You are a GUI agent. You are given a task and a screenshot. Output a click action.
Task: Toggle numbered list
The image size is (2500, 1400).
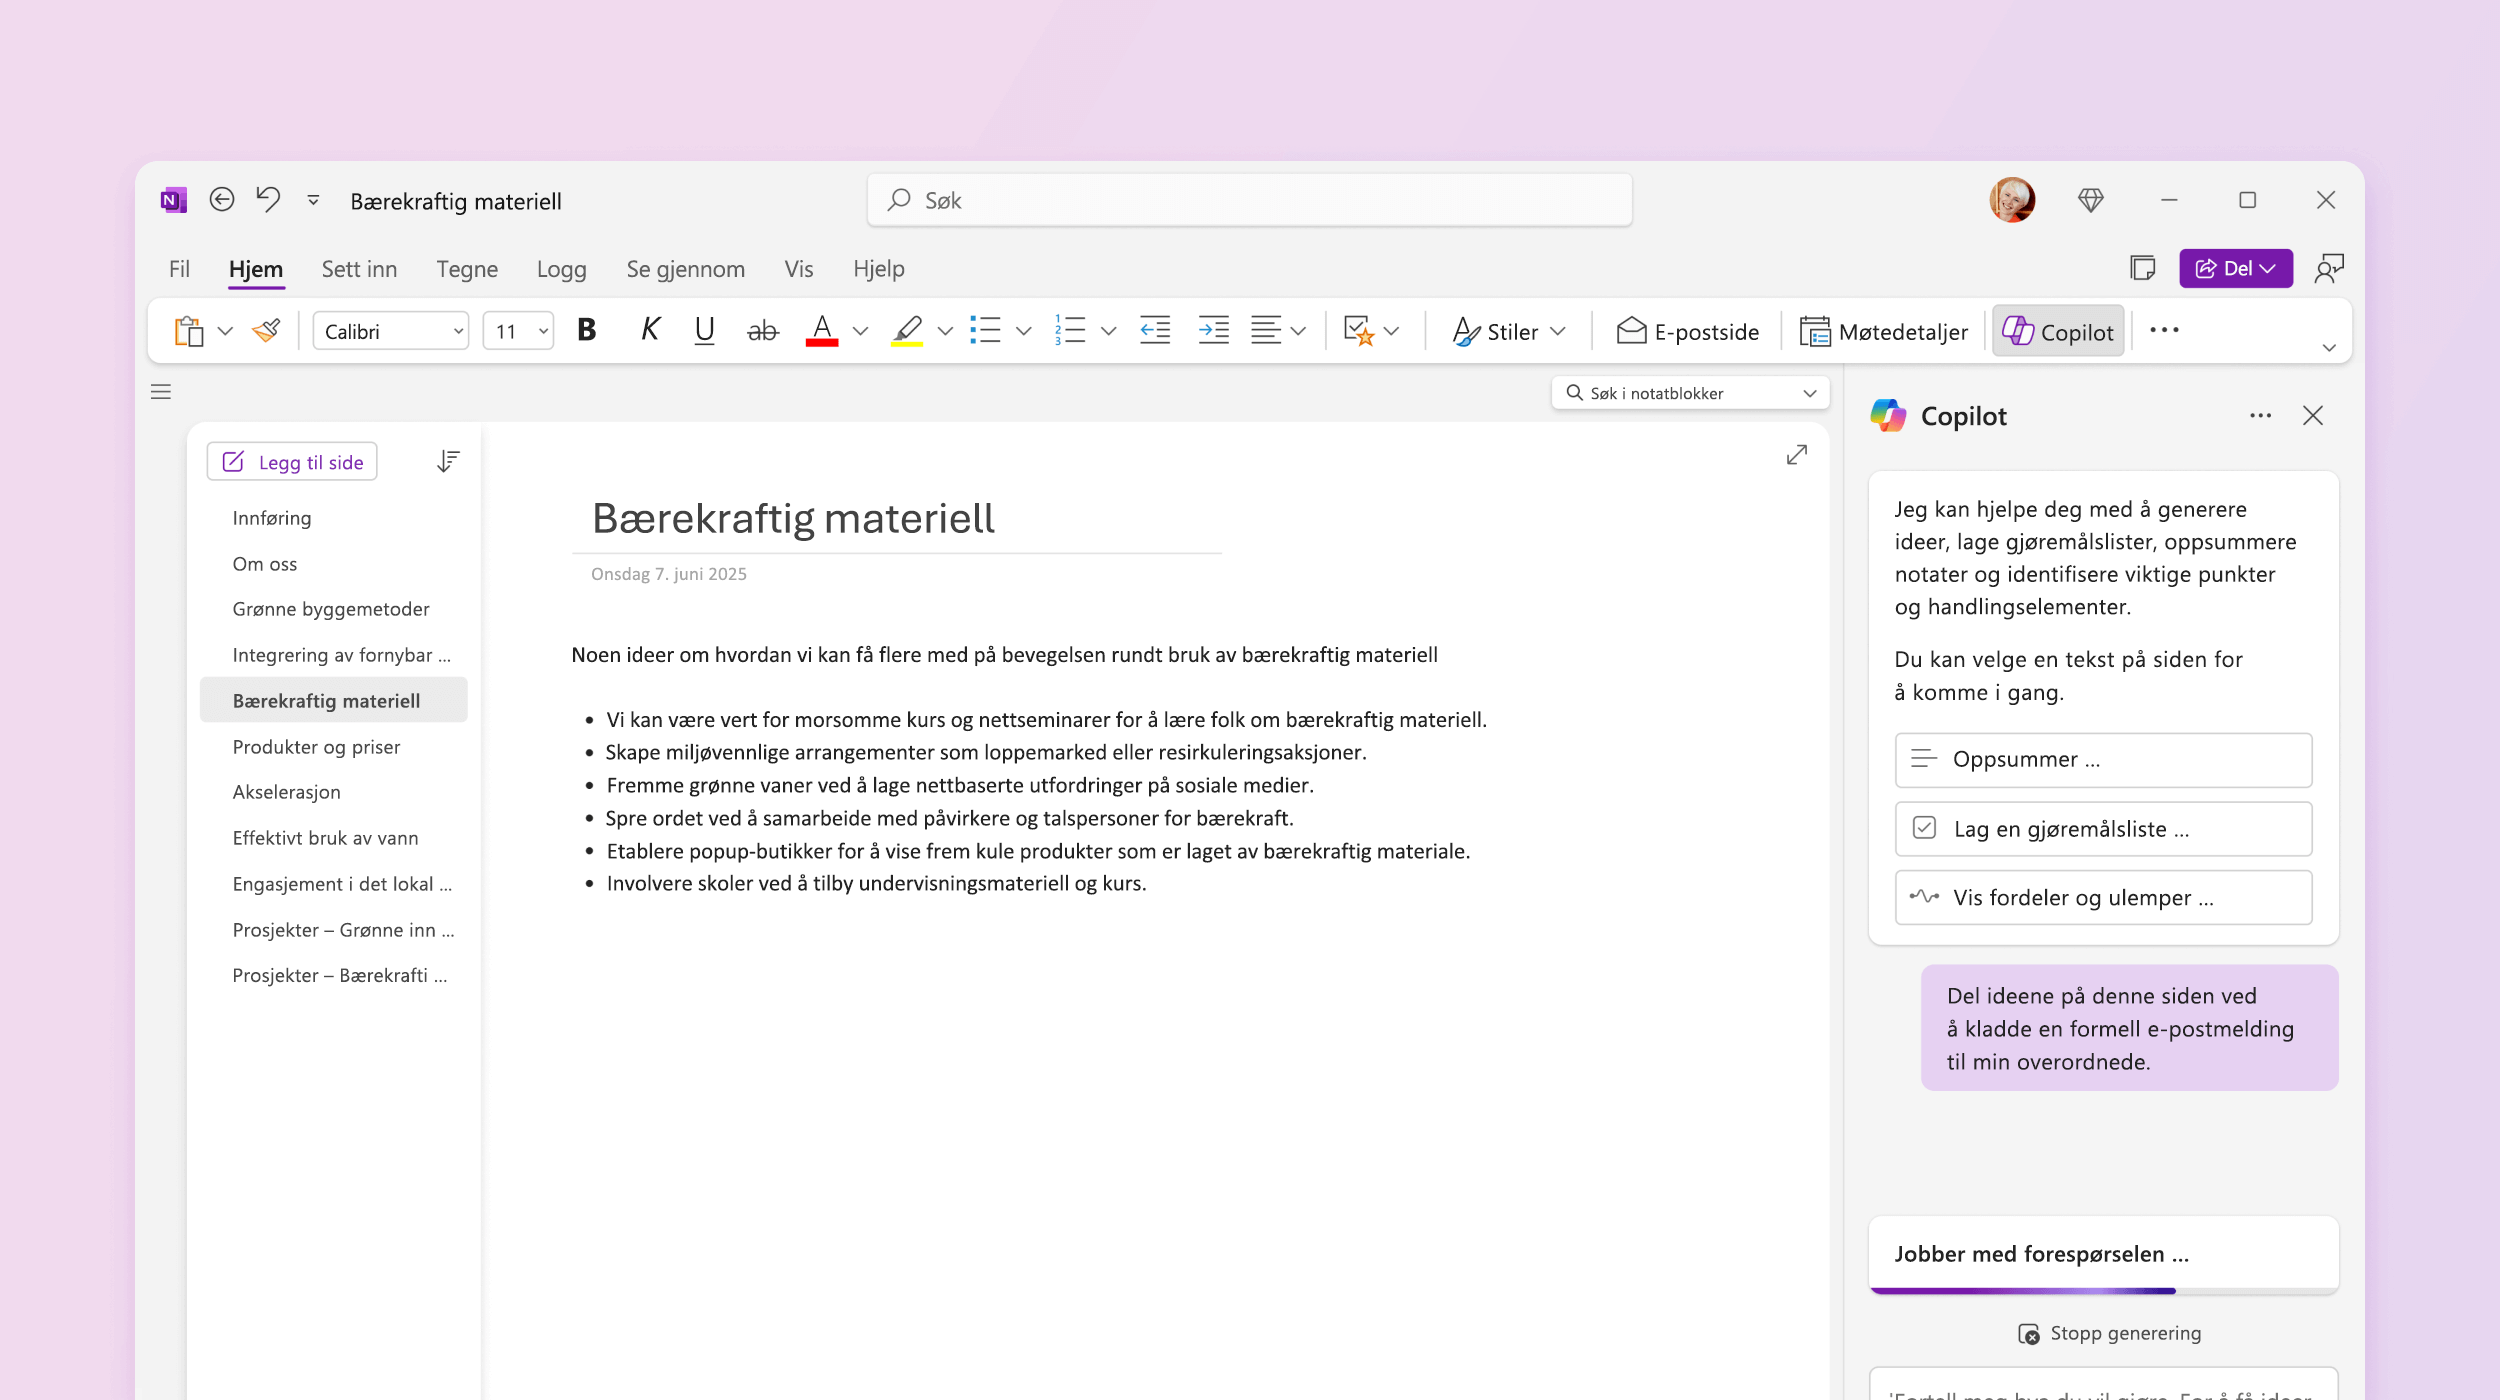pyautogui.click(x=1070, y=331)
